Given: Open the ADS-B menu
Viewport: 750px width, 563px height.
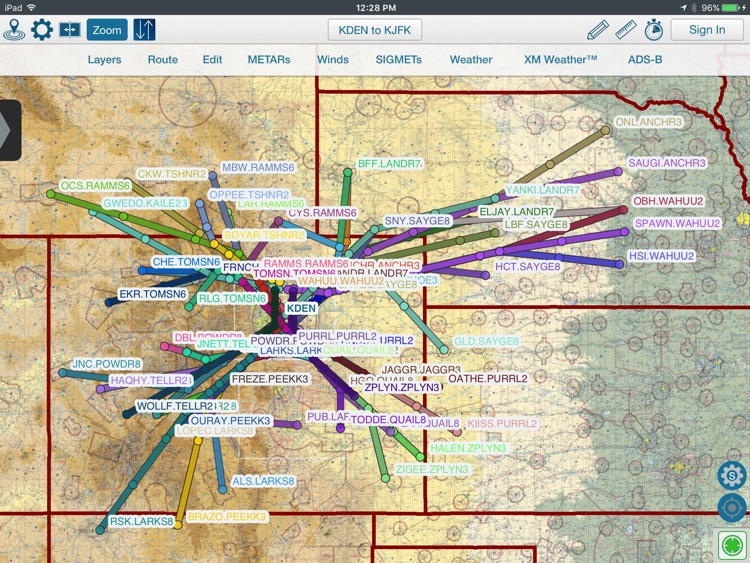Looking at the screenshot, I should pos(645,60).
